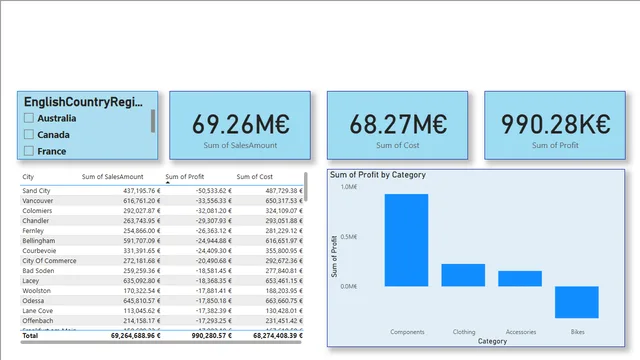The image size is (640, 360).
Task: Select the Bad Soden city cell
Action: pyautogui.click(x=38, y=271)
